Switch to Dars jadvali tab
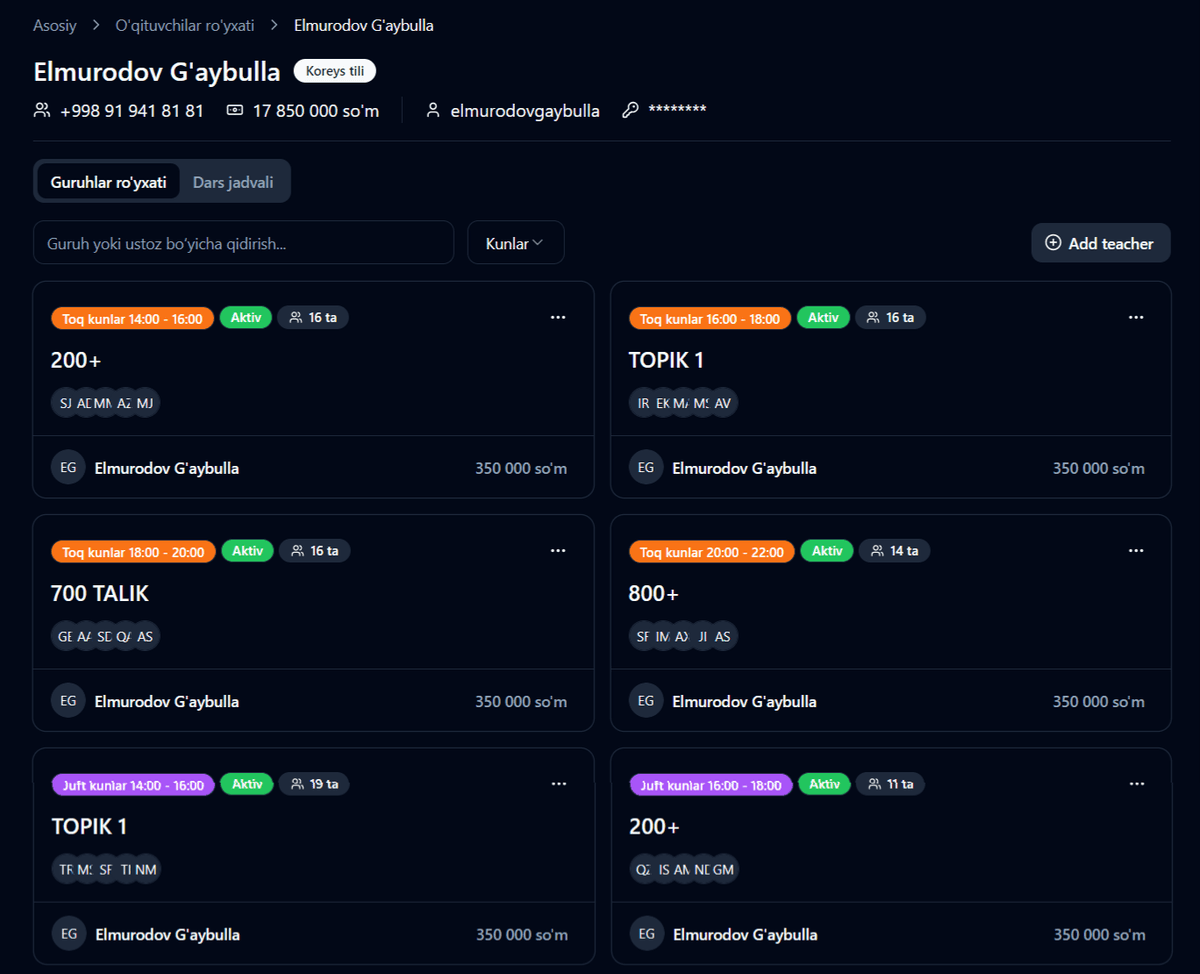 pos(233,183)
